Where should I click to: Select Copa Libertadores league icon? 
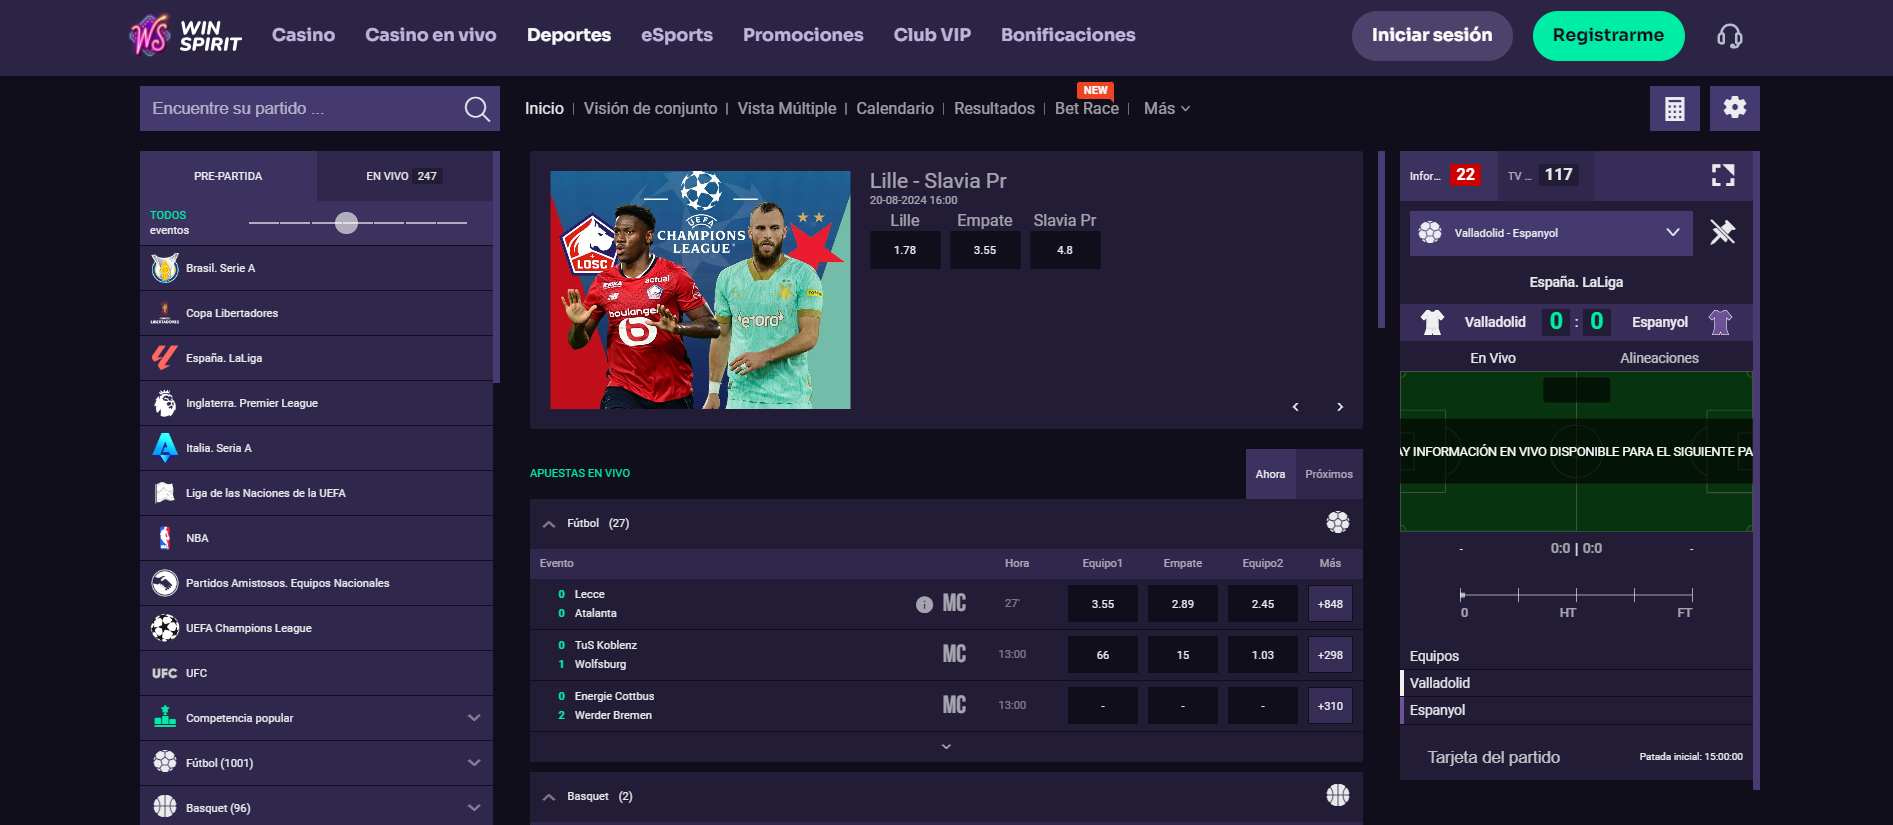(165, 313)
